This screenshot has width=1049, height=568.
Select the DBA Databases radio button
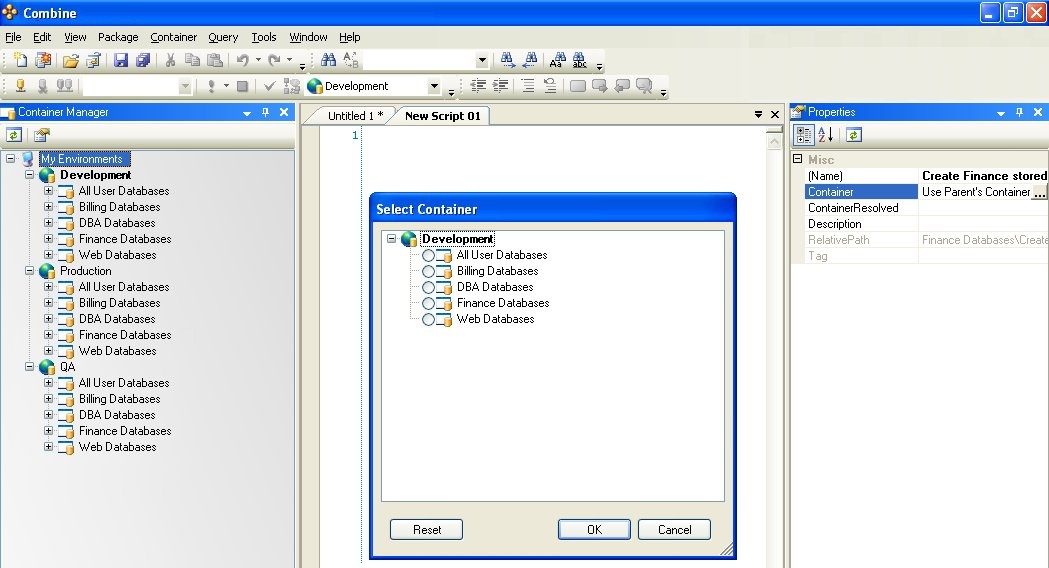pyautogui.click(x=428, y=288)
